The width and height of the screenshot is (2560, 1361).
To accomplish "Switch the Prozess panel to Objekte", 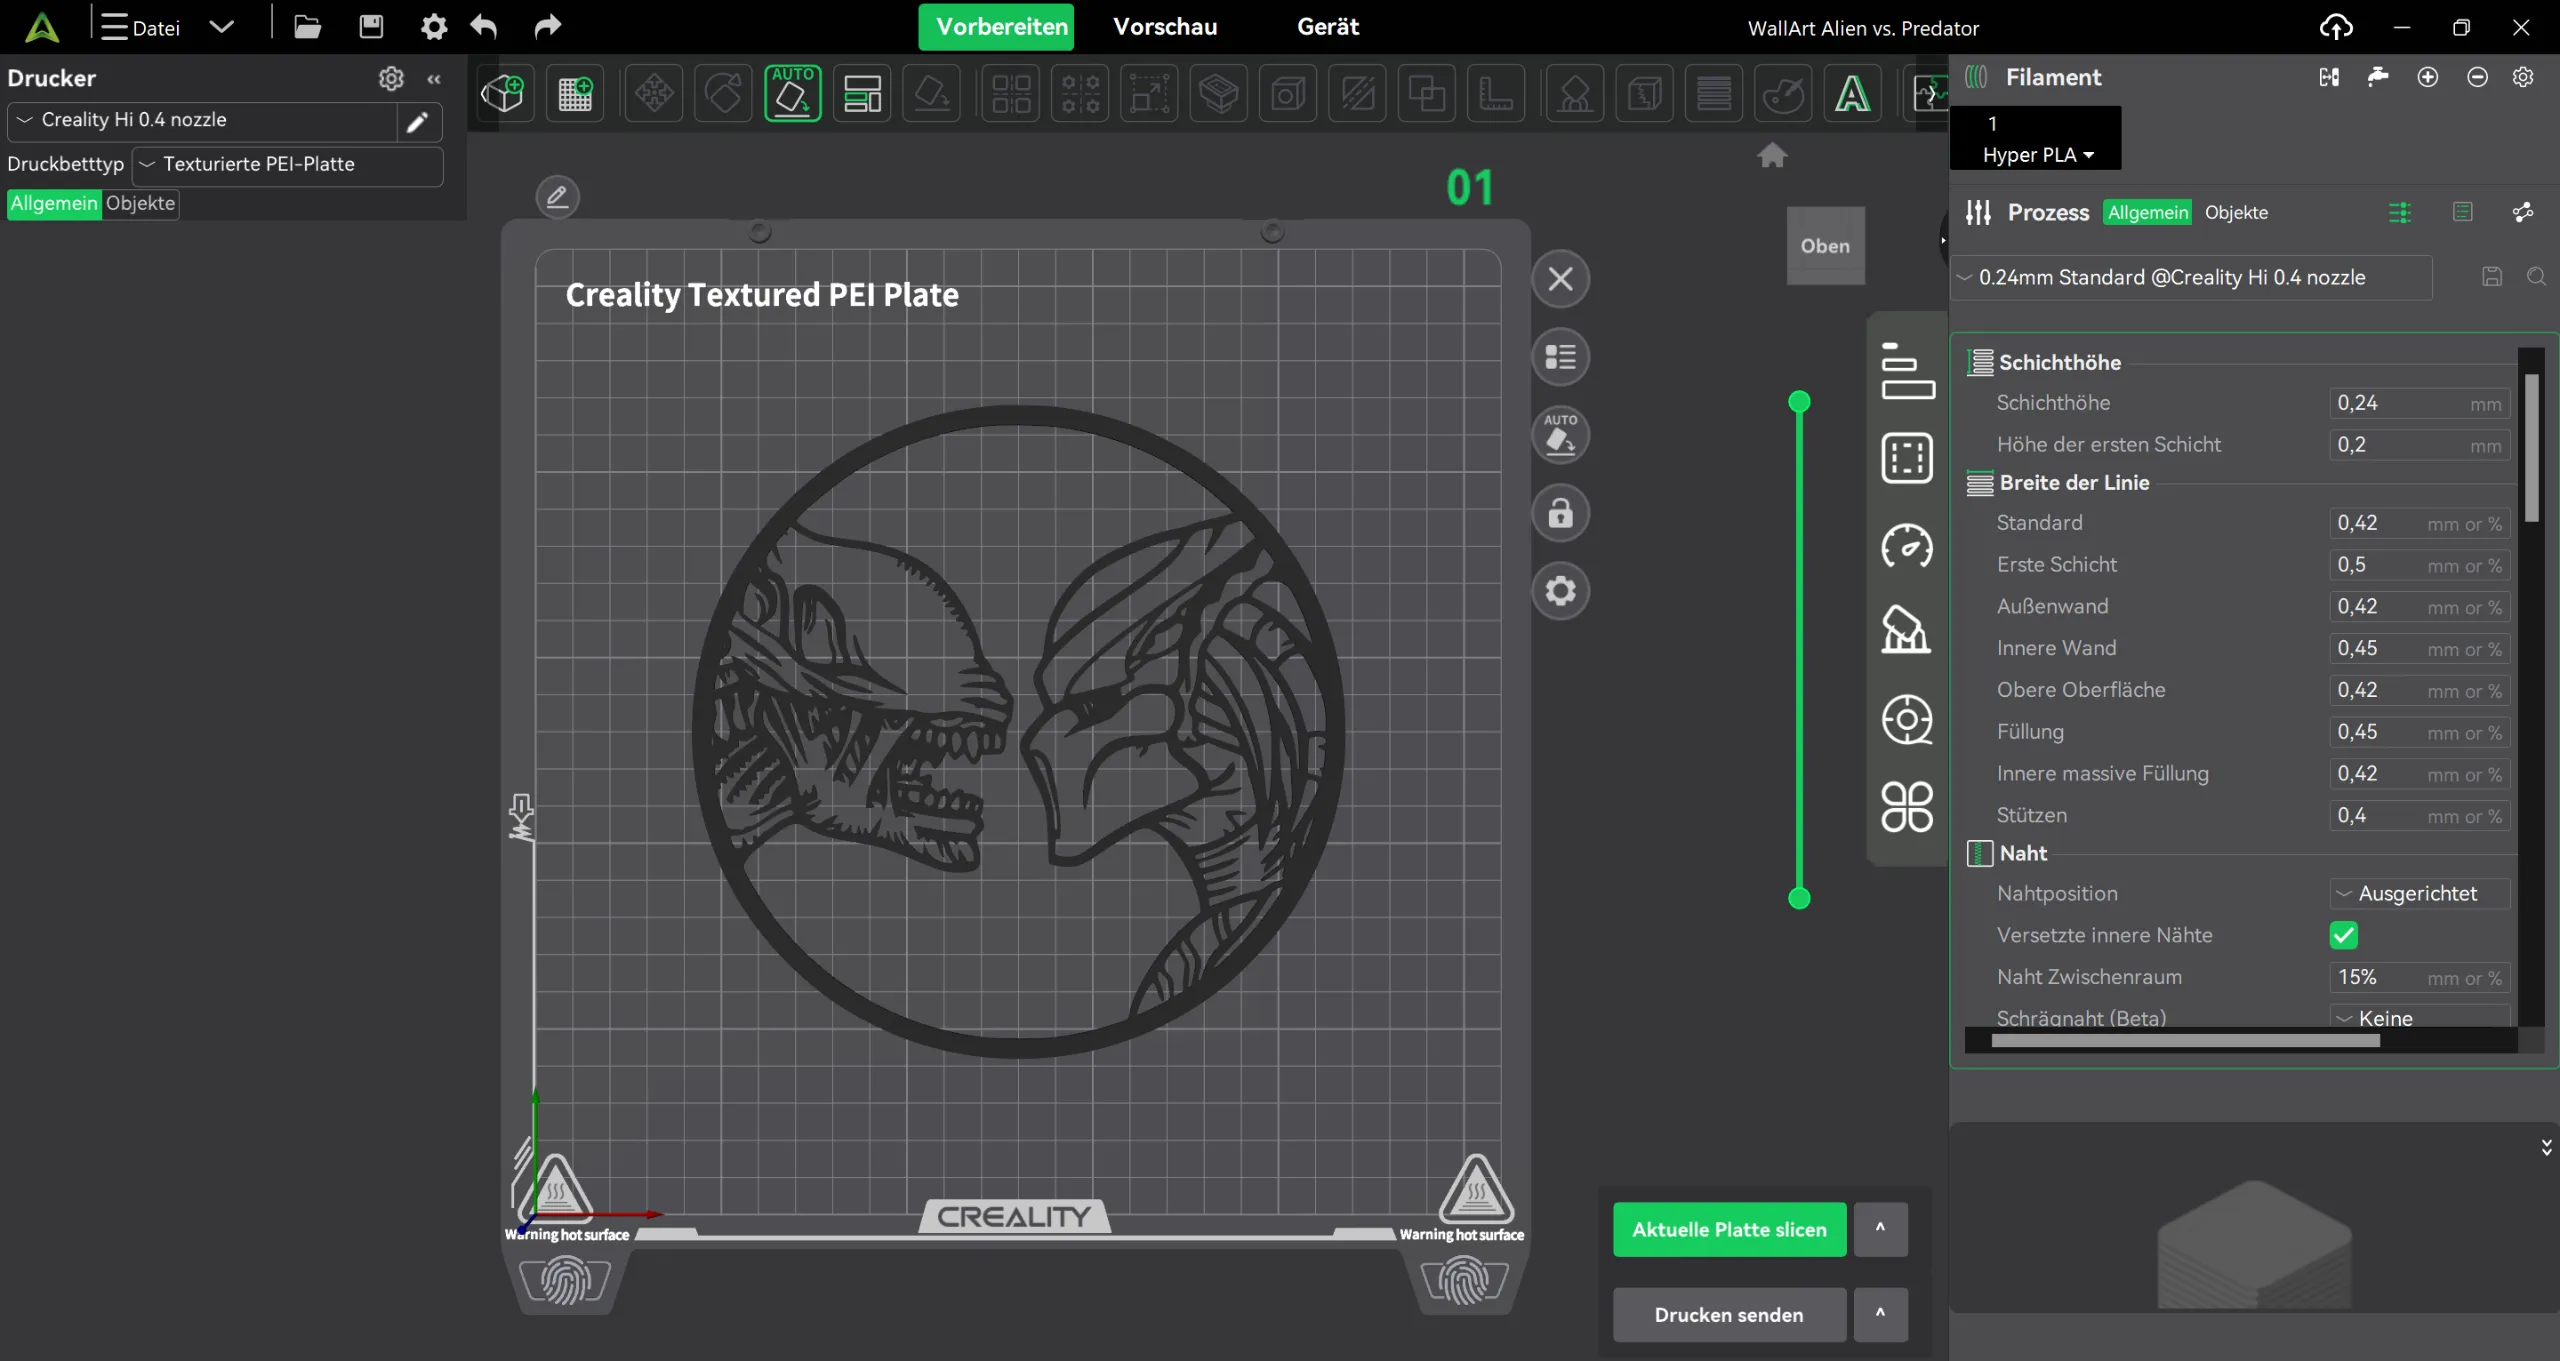I will point(2236,213).
